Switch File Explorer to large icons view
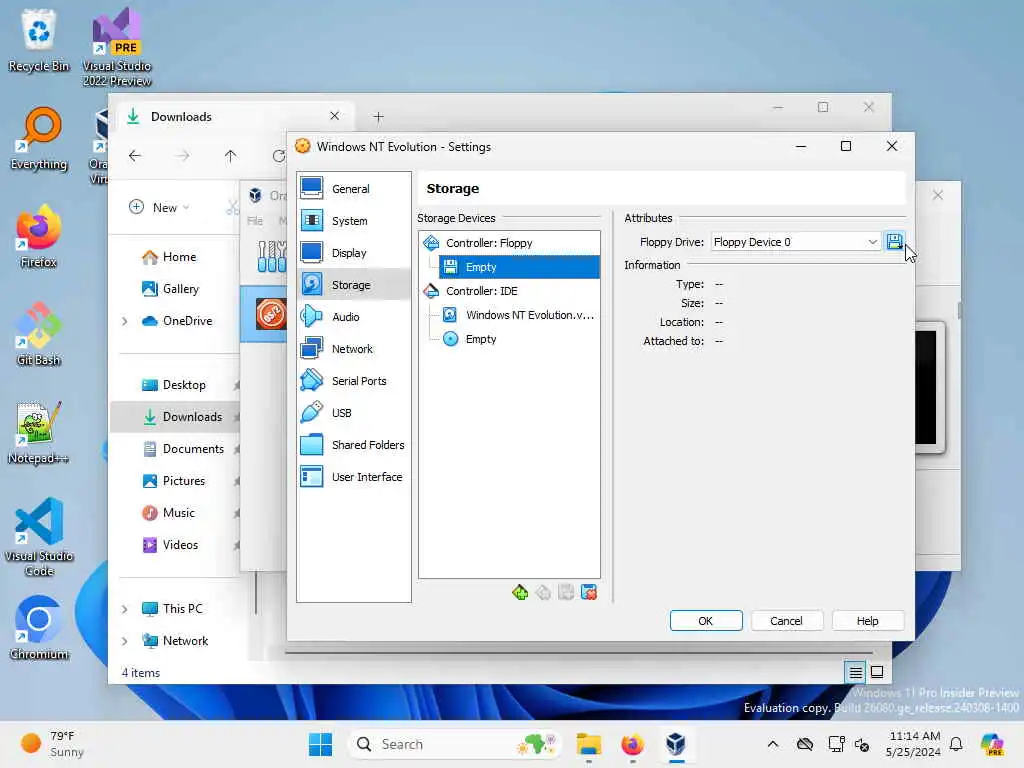 (877, 672)
